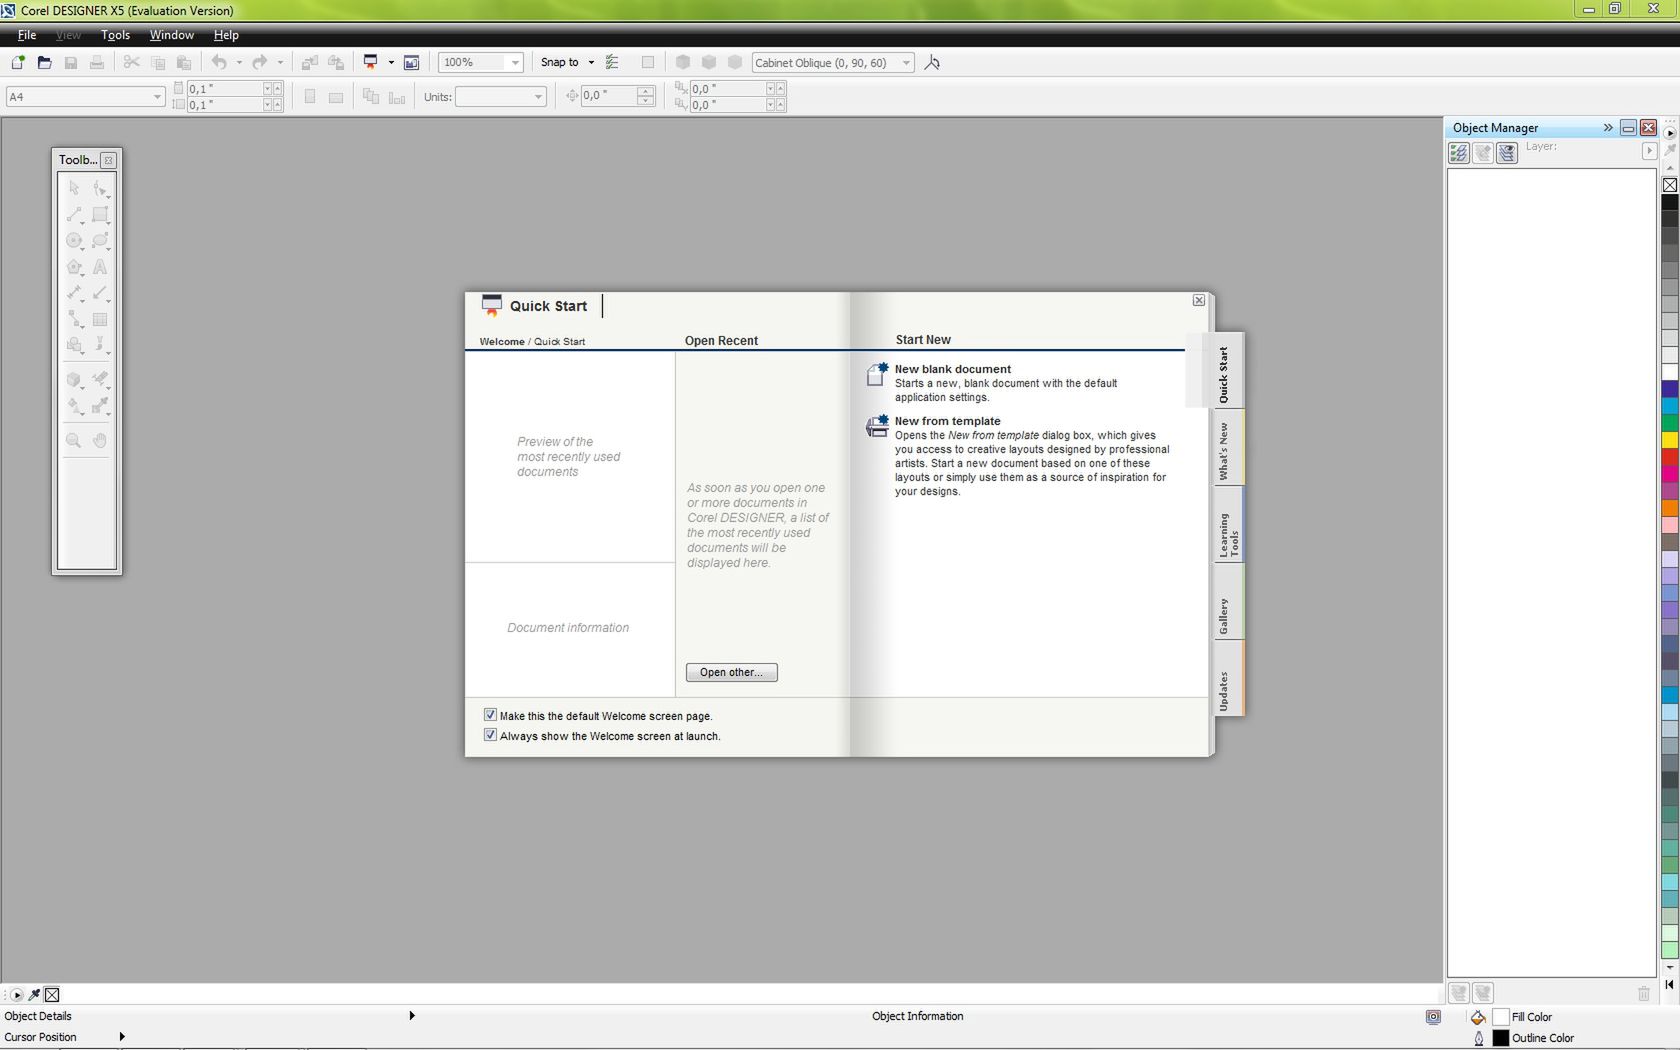Click the options icon beside Snap to
The height and width of the screenshot is (1050, 1680).
(x=612, y=62)
